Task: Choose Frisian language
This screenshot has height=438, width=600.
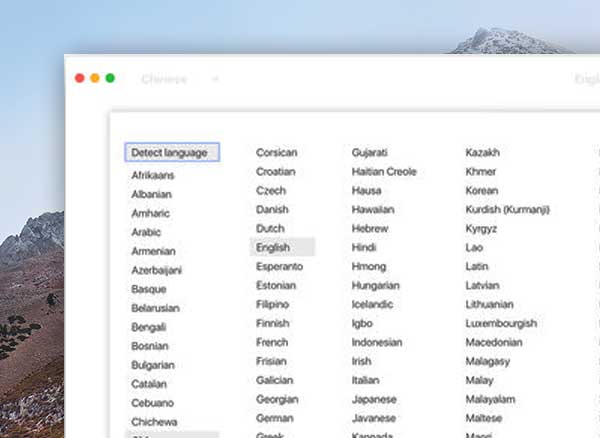Action: [x=271, y=361]
